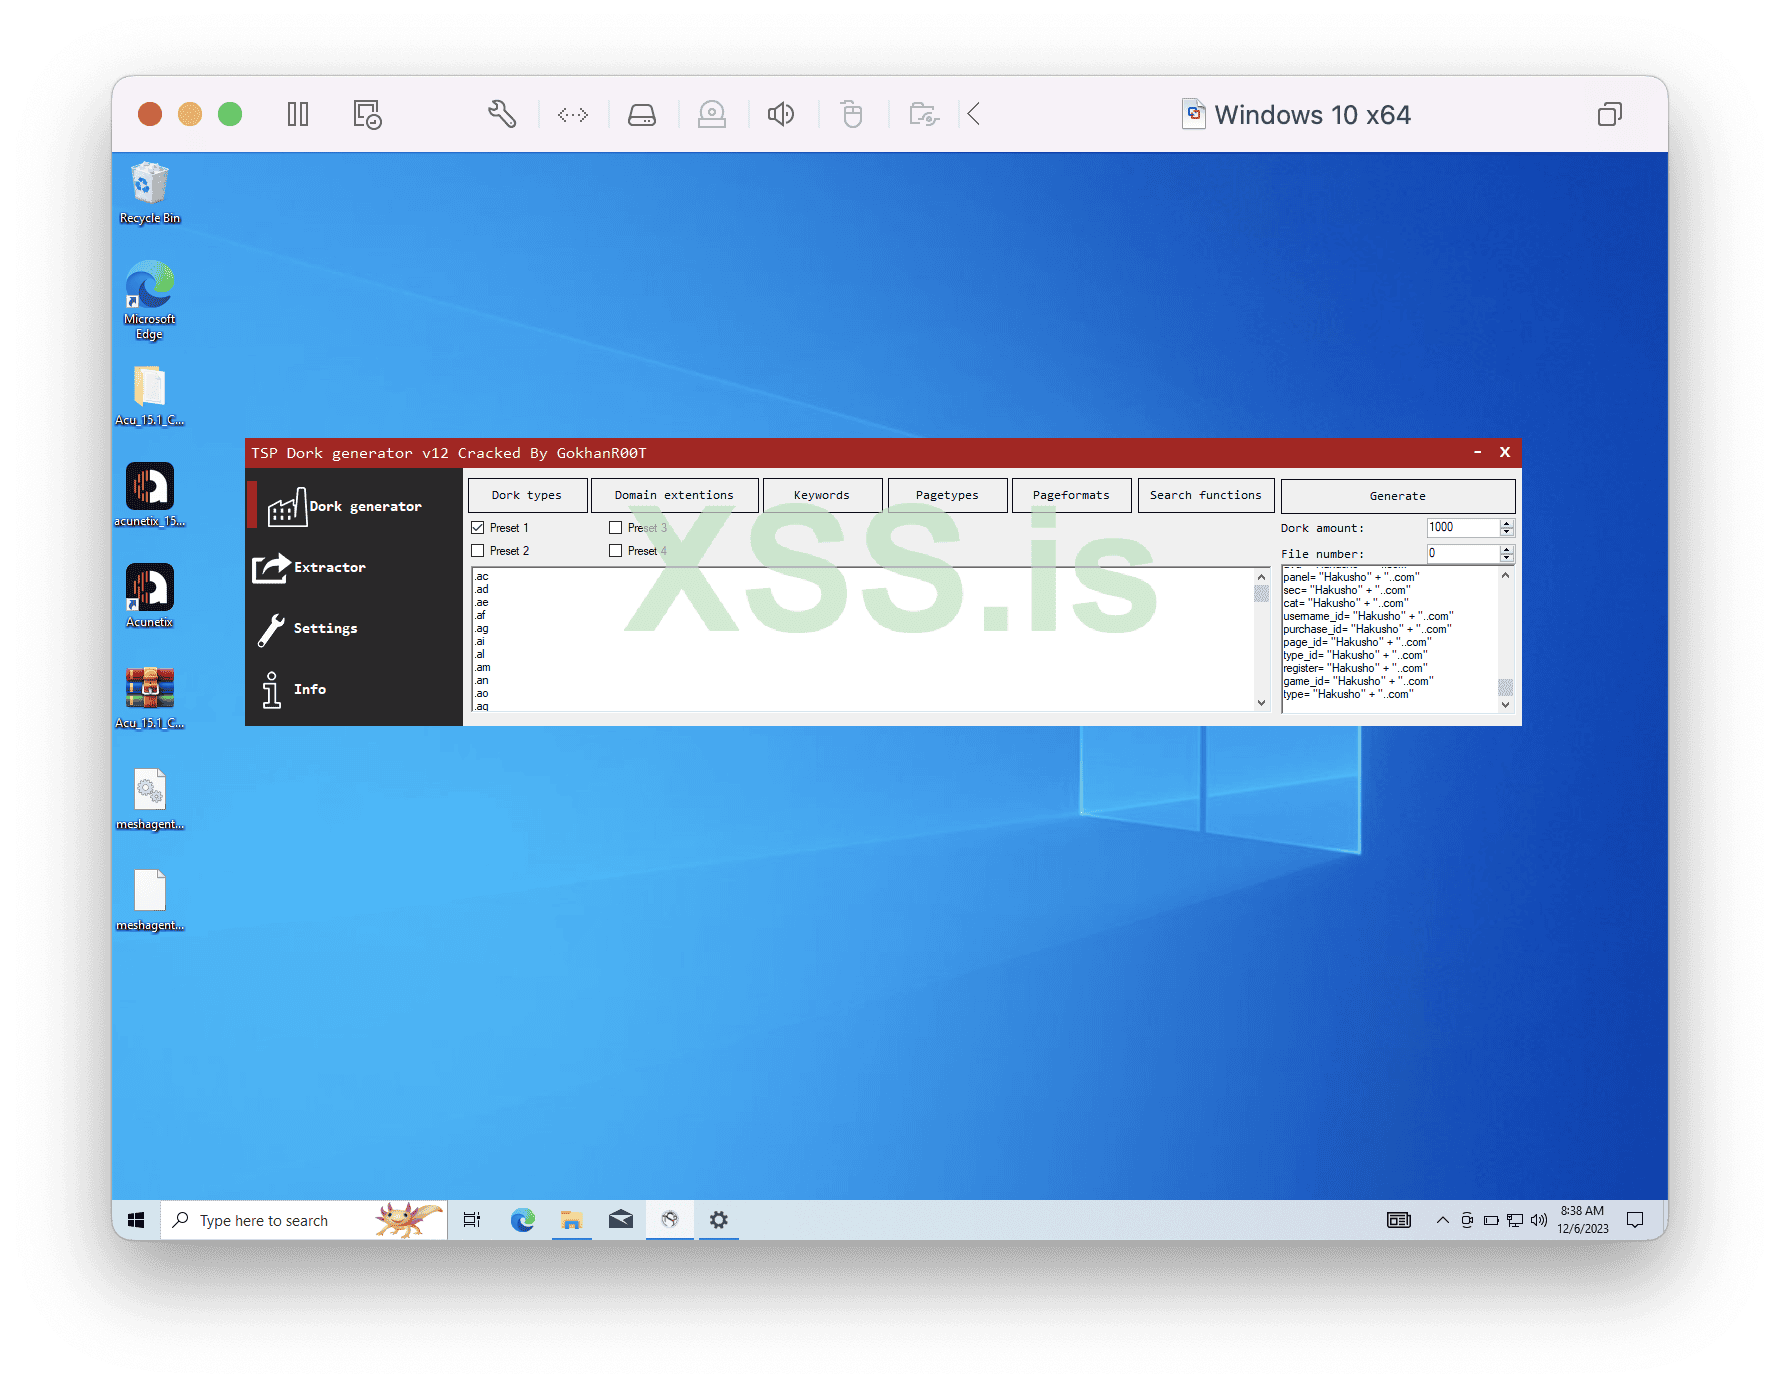Image resolution: width=1780 pixels, height=1388 pixels.
Task: Open Recycle Bin on desktop
Action: tap(150, 193)
